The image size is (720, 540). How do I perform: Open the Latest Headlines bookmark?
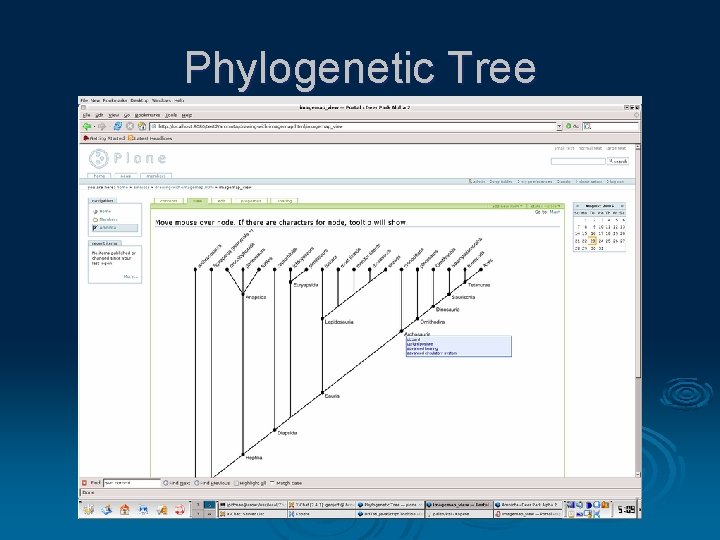coord(150,138)
